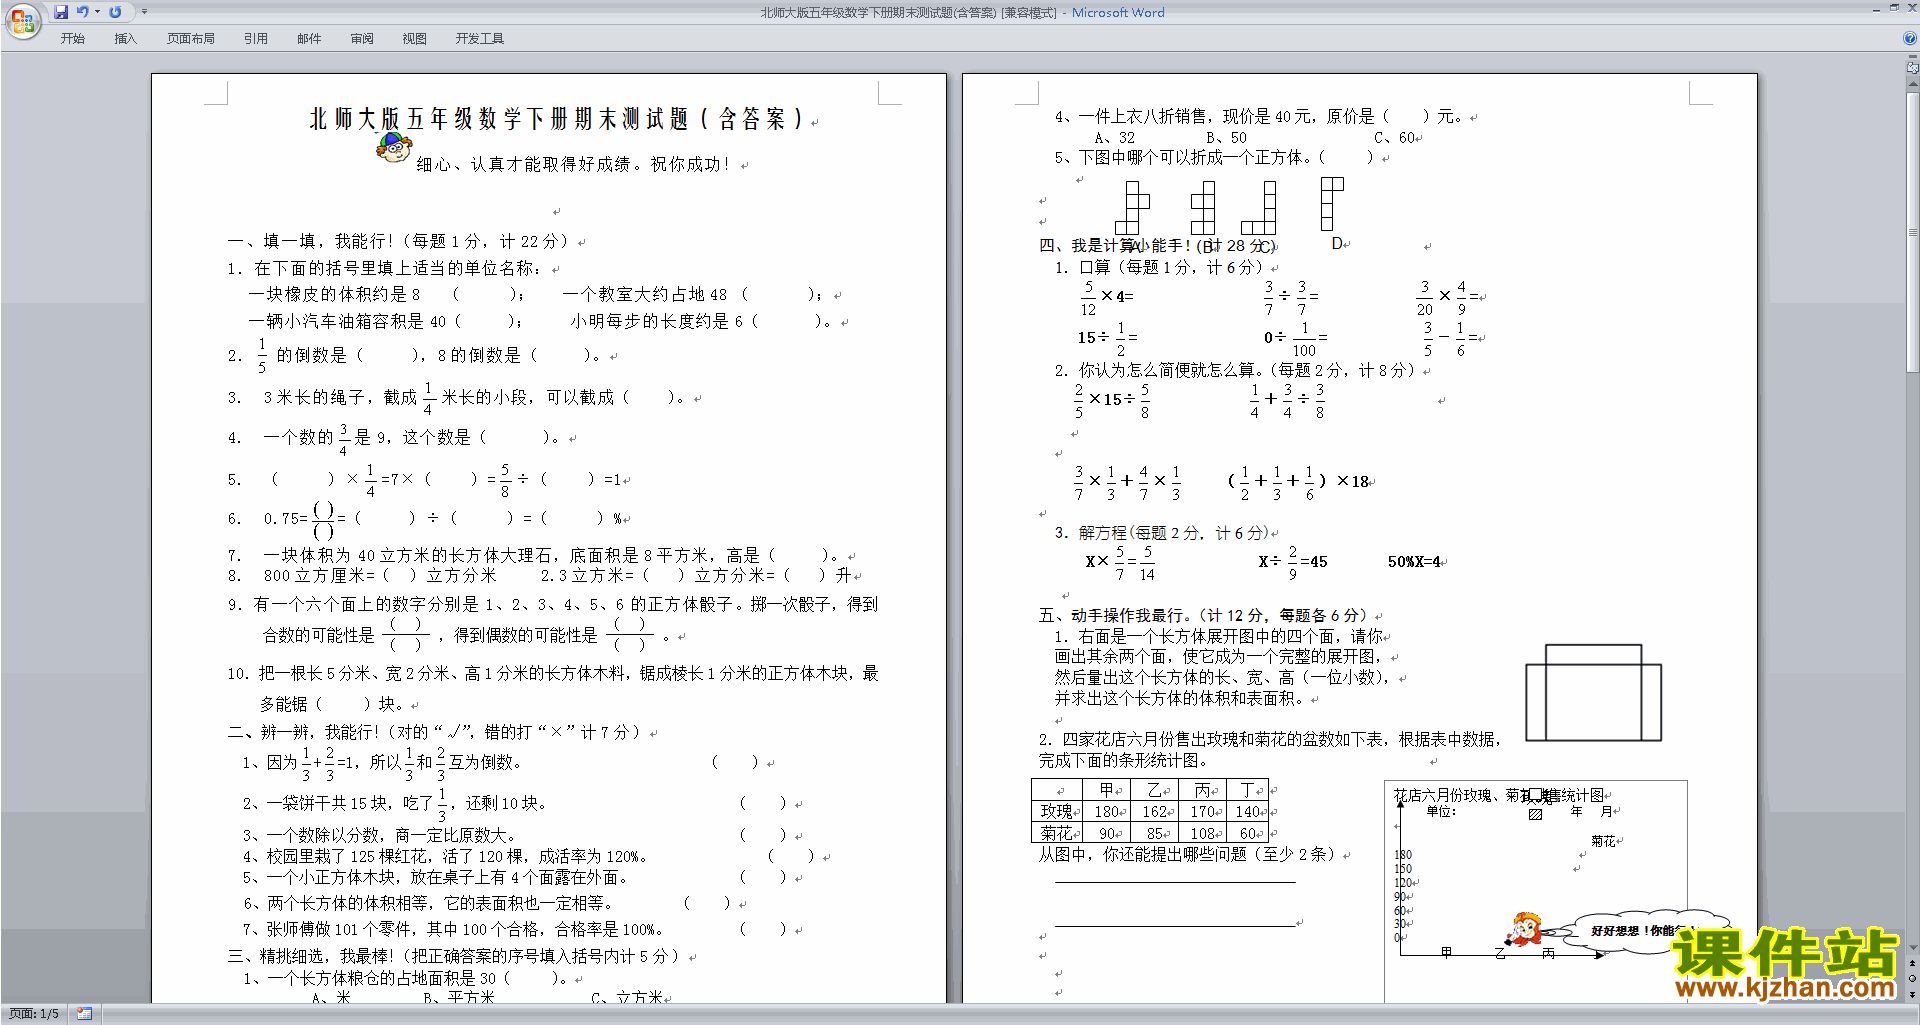Open the 审阅 ribbon tab
Image resolution: width=1920 pixels, height=1025 pixels.
pyautogui.click(x=362, y=39)
